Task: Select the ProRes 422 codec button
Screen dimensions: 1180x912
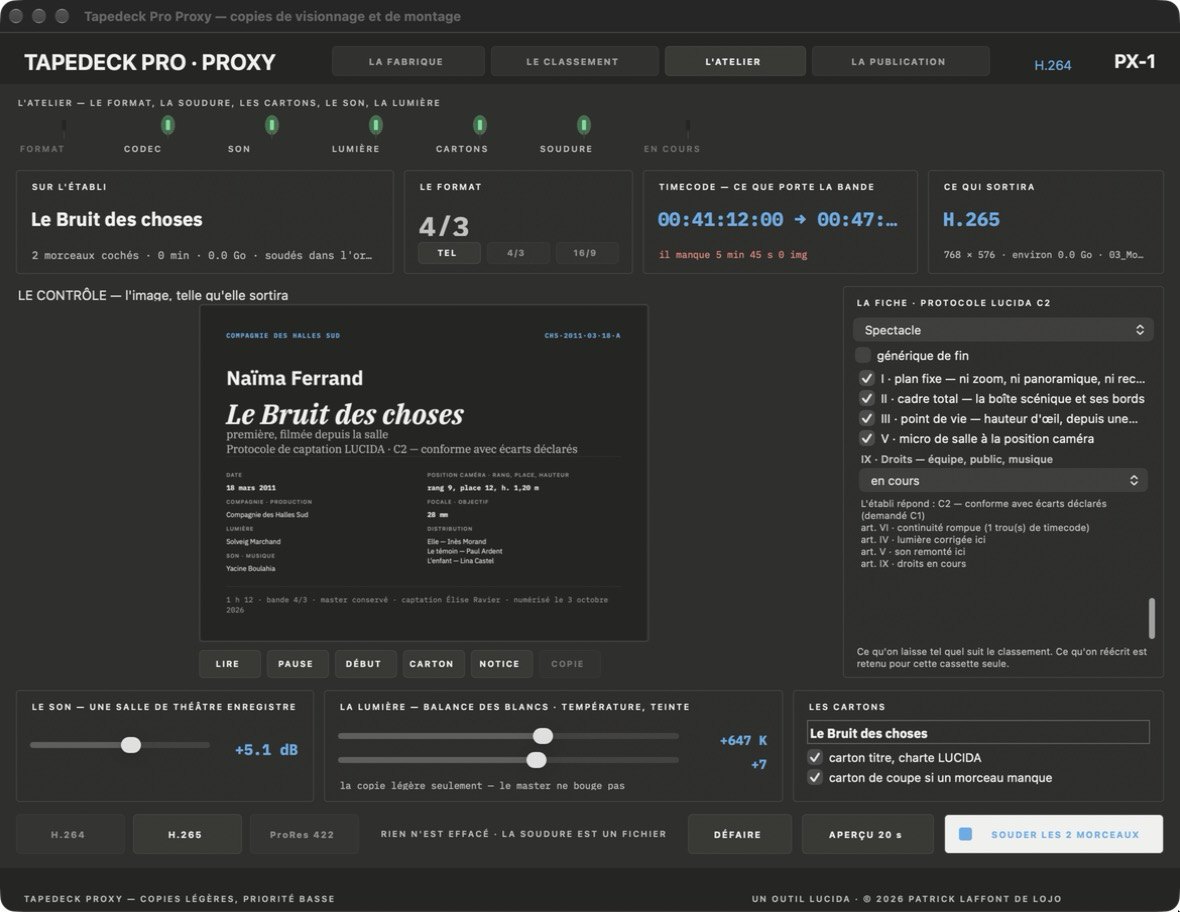Action: 303,834
